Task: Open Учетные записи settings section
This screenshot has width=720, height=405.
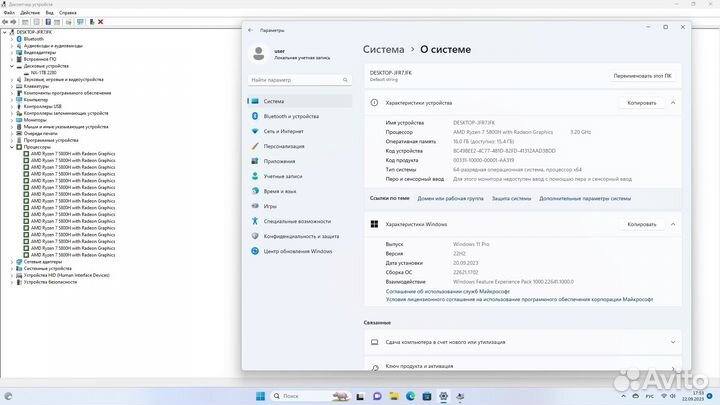Action: (x=299, y=176)
